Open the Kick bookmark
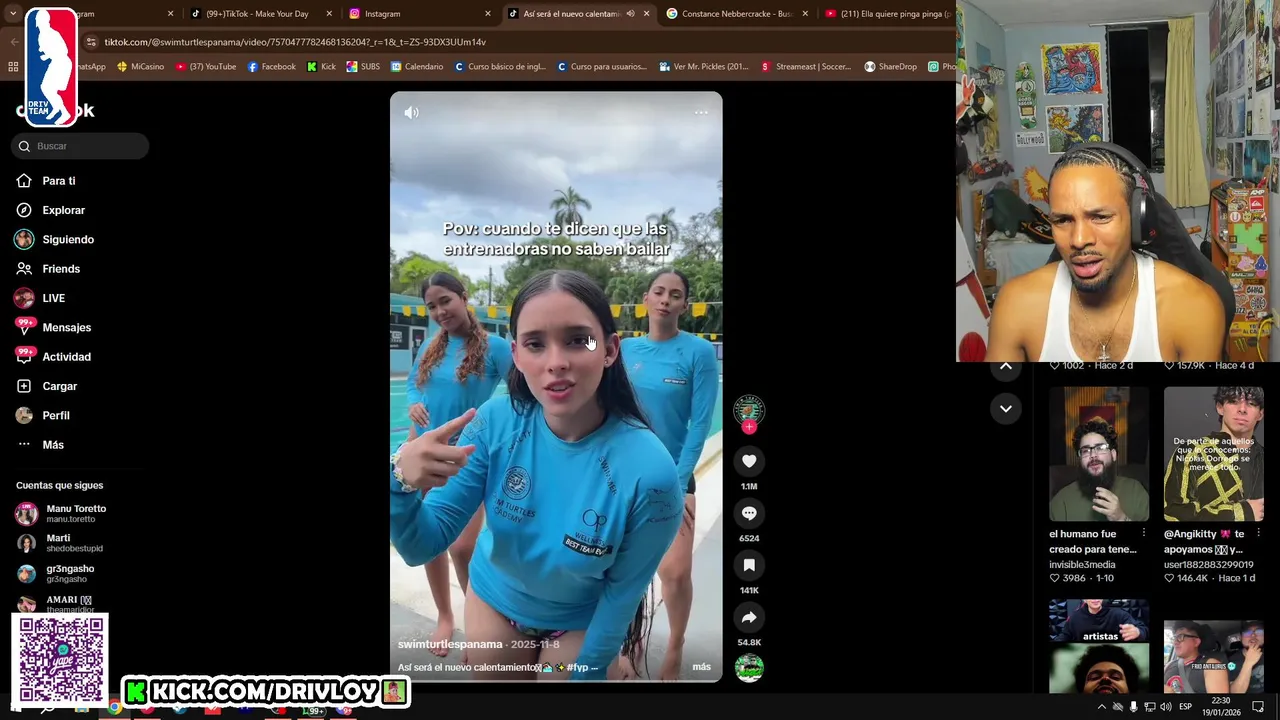The image size is (1280, 720). 321,67
